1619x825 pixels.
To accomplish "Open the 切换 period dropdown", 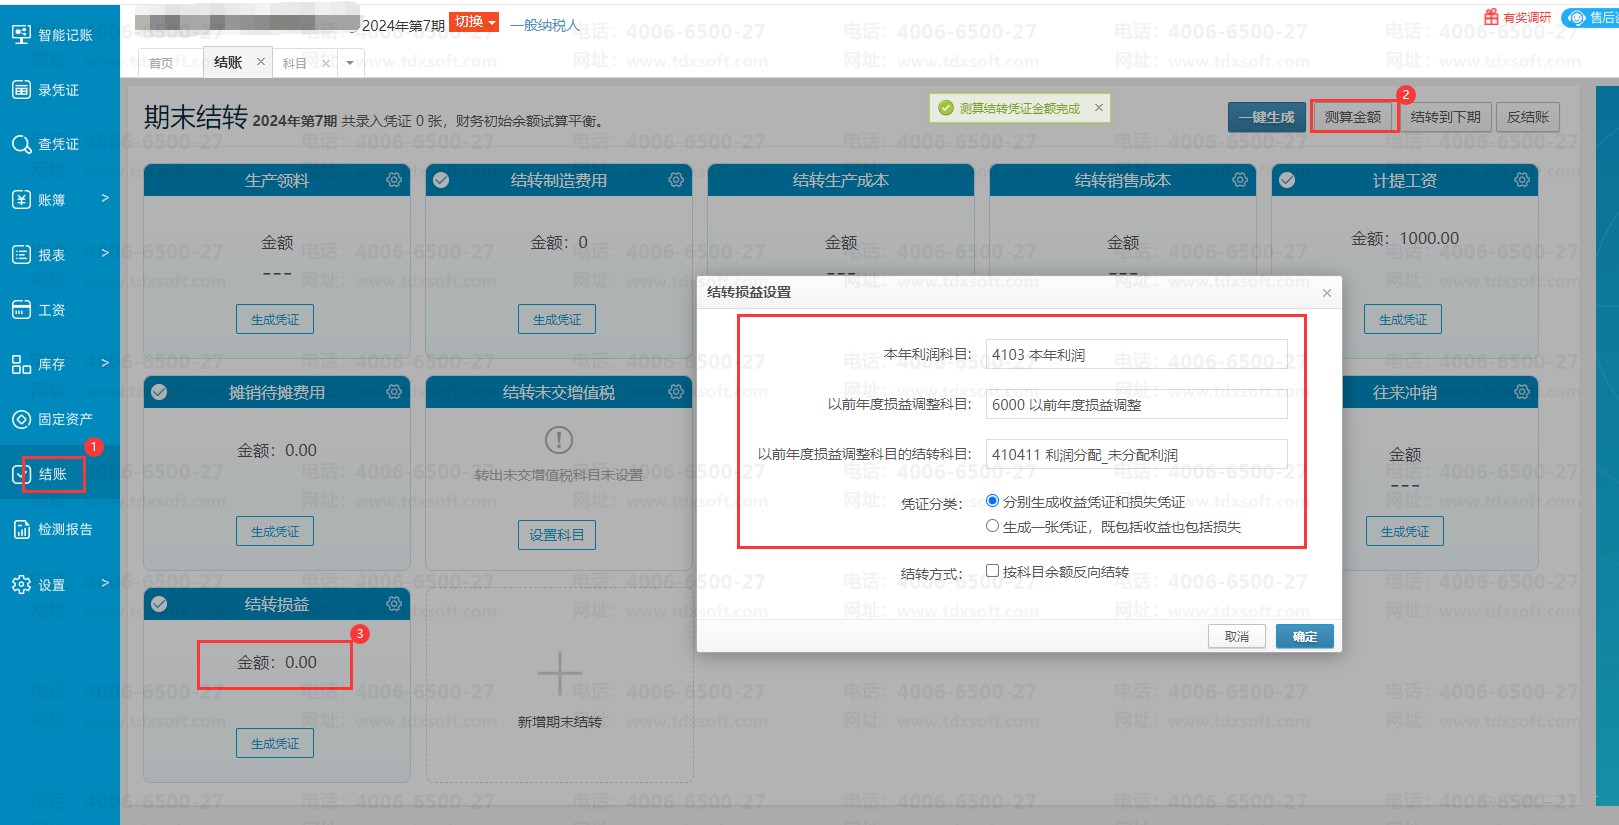I will [473, 22].
